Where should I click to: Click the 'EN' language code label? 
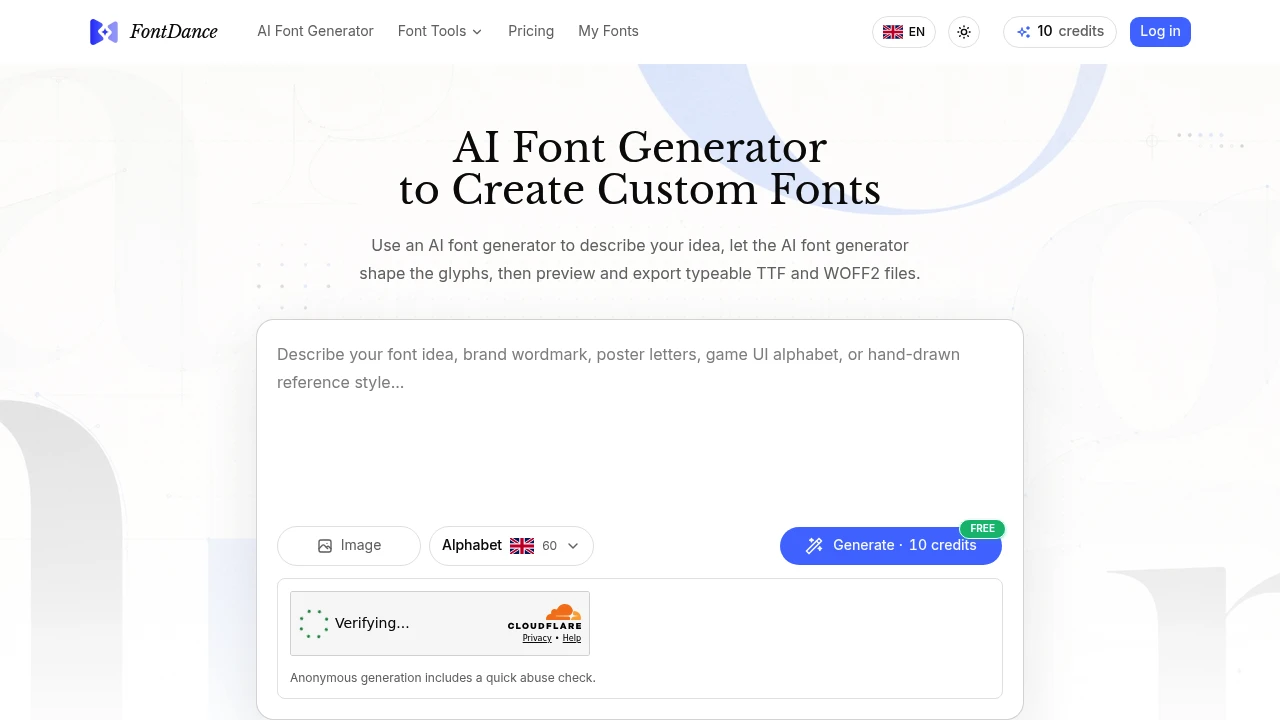917,32
